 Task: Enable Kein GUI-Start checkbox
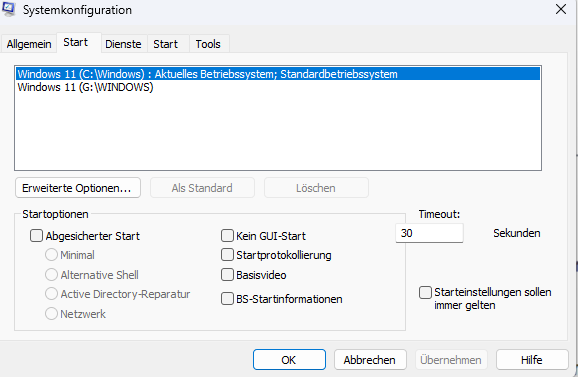(x=227, y=235)
